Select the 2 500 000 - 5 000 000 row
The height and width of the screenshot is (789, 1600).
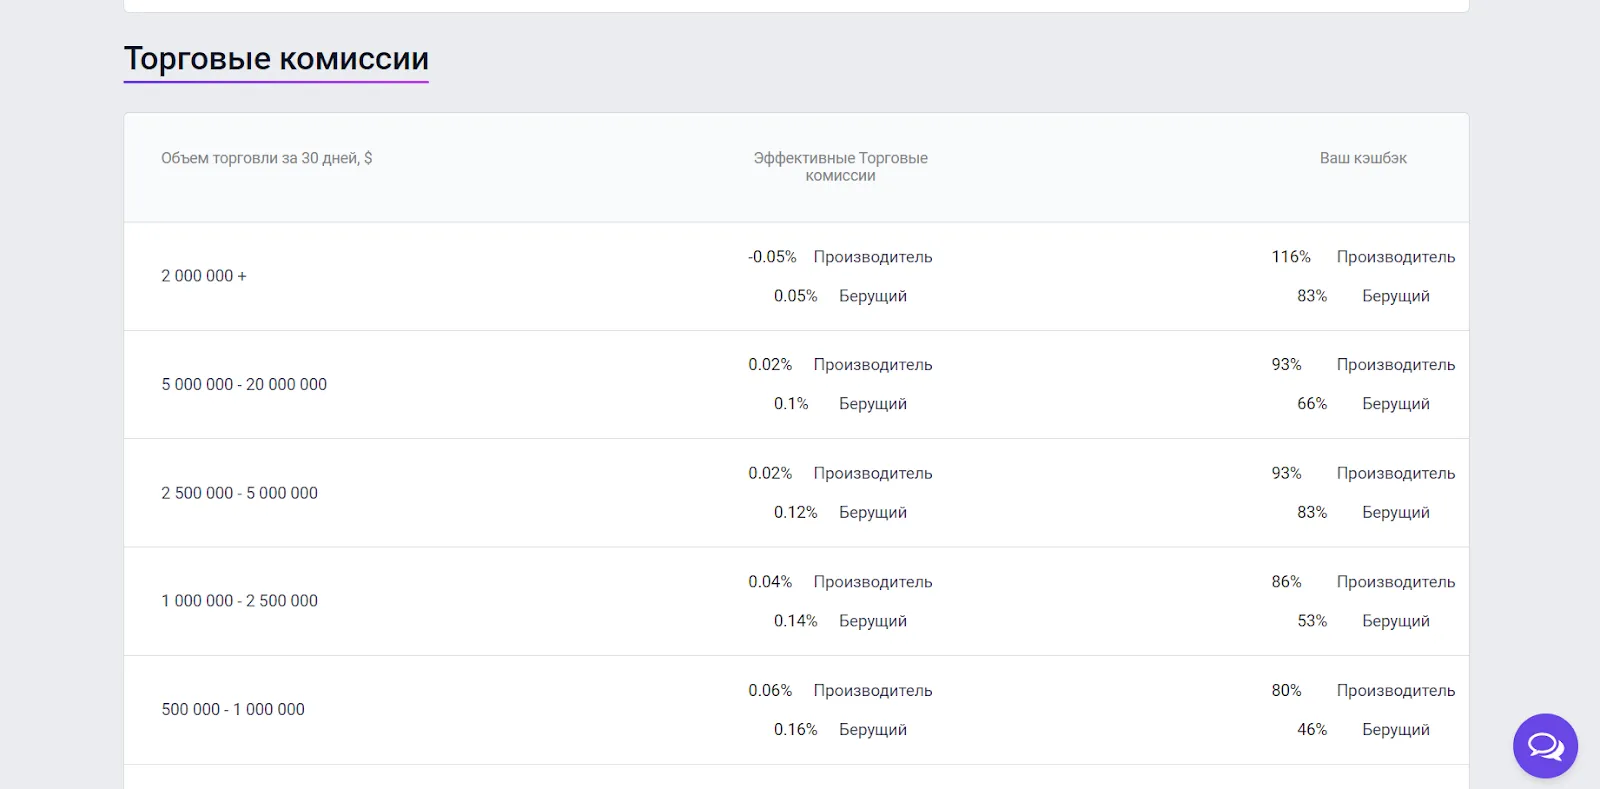click(x=796, y=493)
